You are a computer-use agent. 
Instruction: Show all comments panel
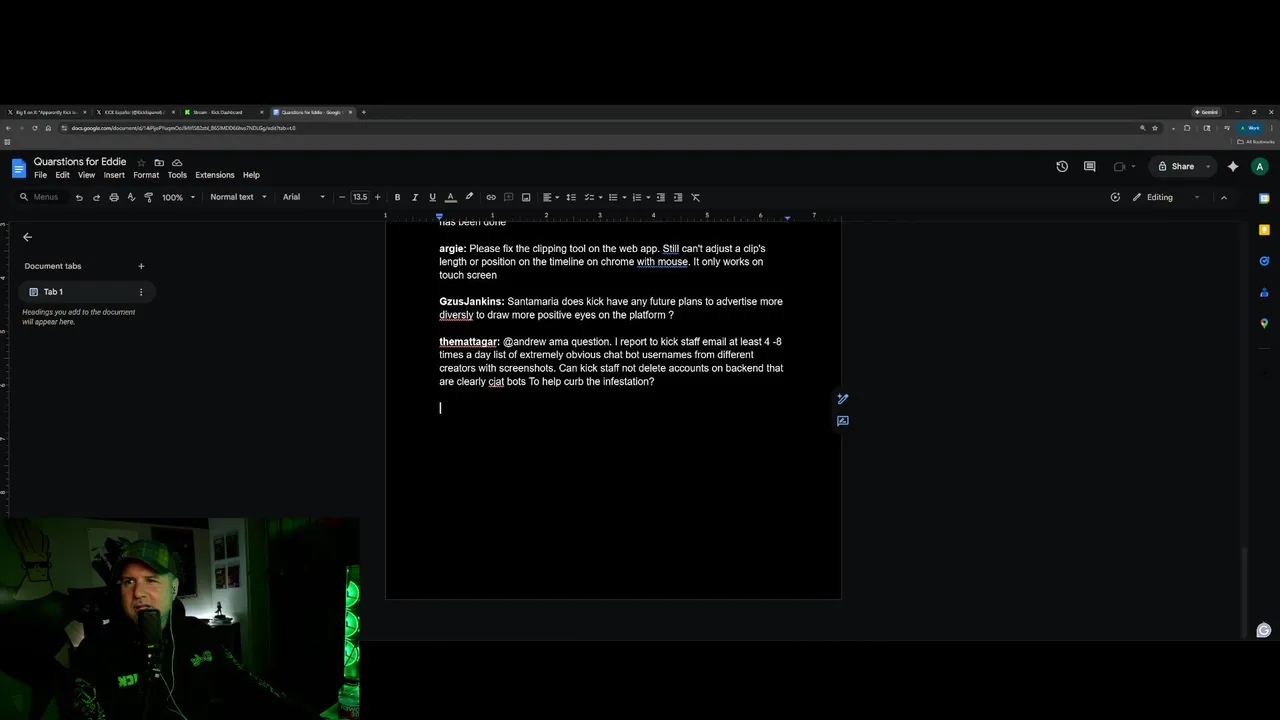(x=1090, y=167)
